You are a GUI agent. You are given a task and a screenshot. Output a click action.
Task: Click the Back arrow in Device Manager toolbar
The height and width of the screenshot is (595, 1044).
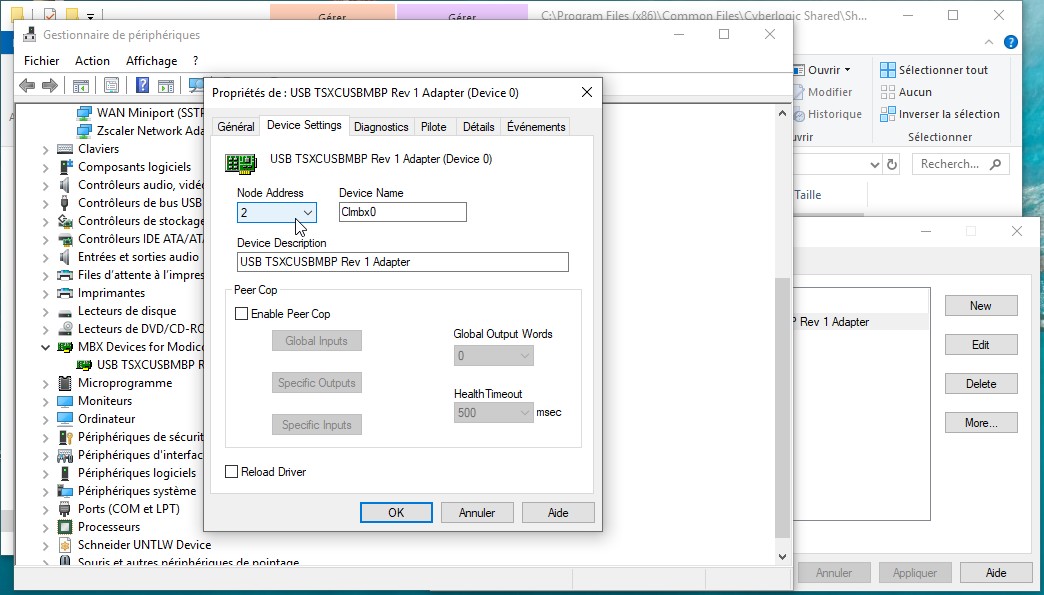pos(27,85)
